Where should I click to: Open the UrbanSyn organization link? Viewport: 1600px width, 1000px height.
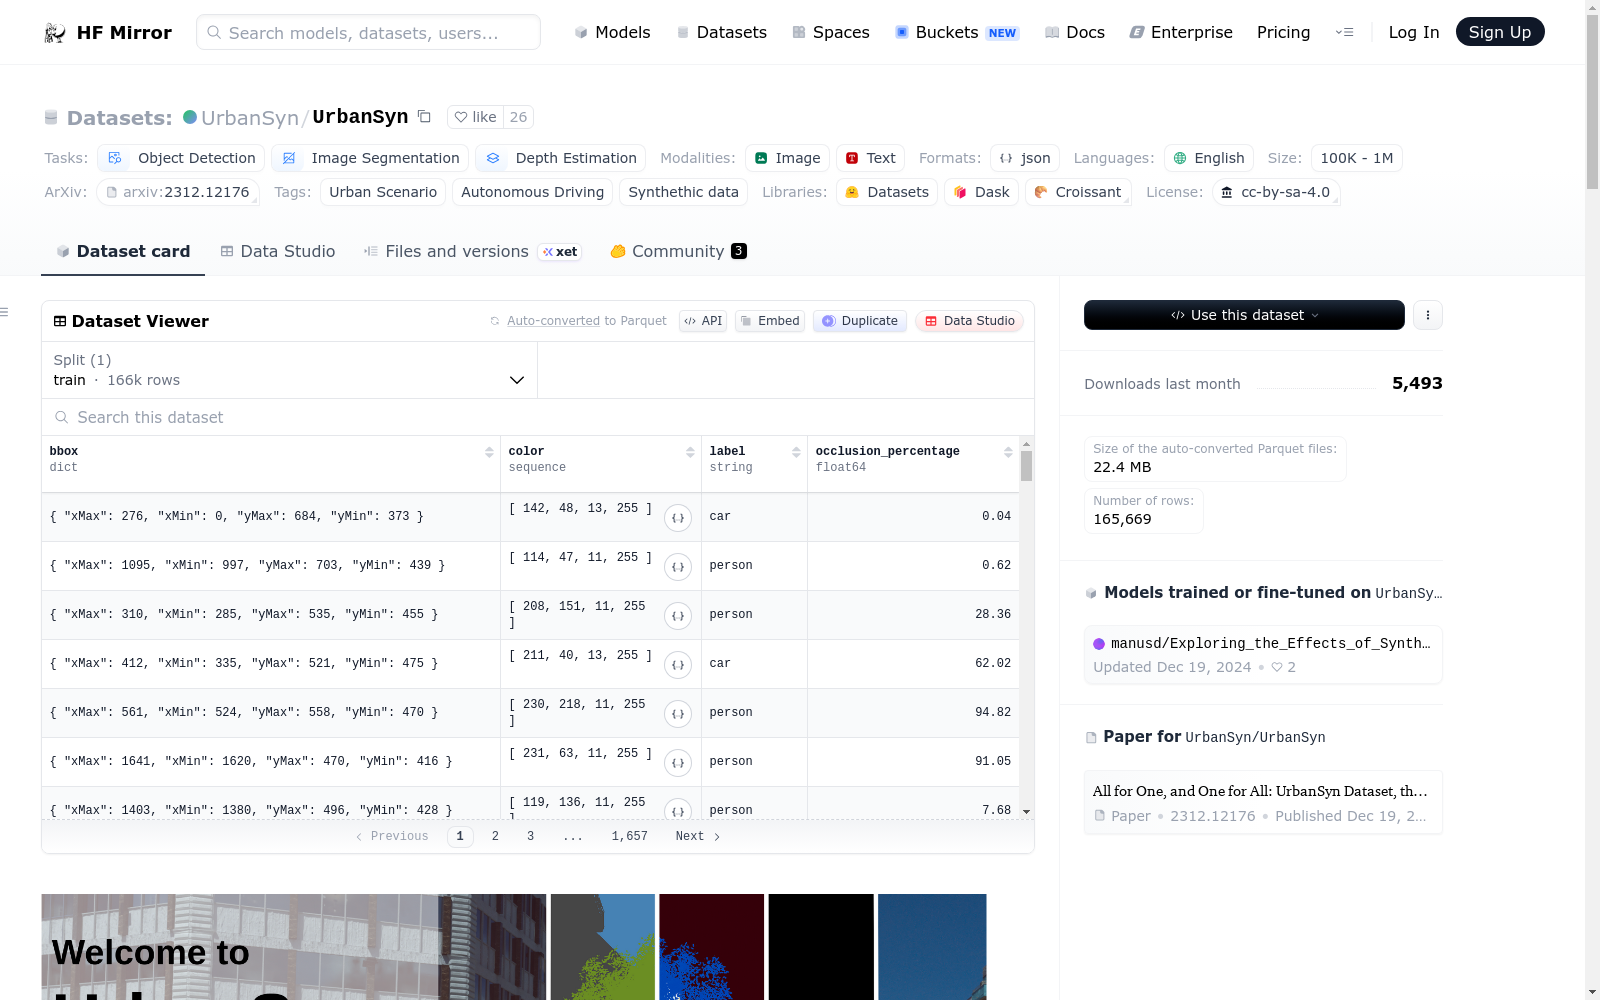250,118
